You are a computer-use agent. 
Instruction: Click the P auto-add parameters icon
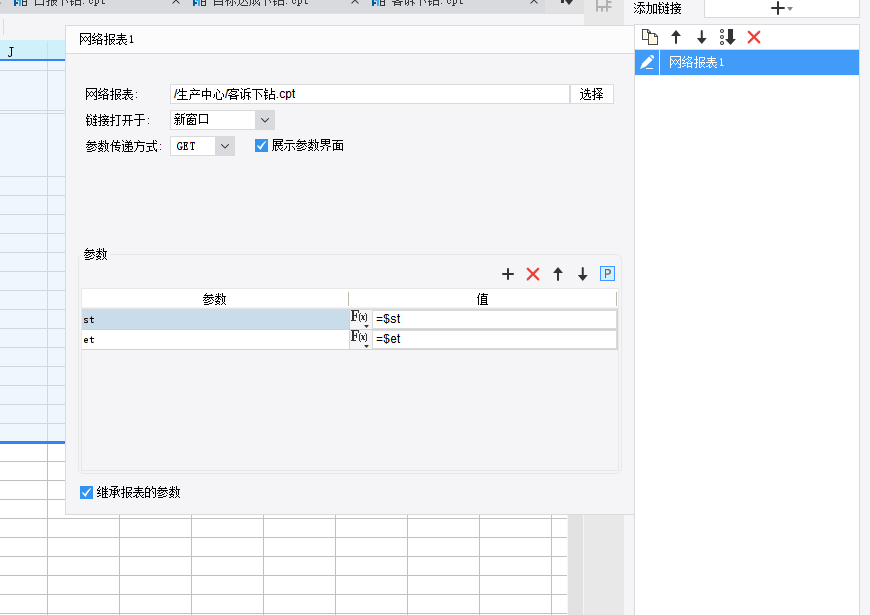pos(607,274)
